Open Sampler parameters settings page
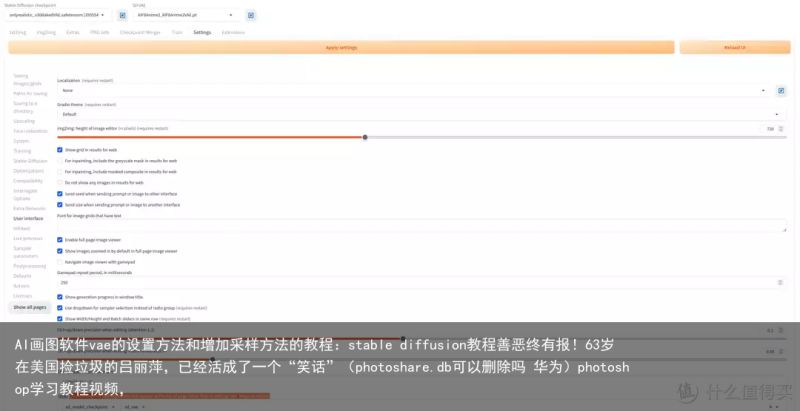Viewport: 800px width, 411px height. tap(26, 252)
